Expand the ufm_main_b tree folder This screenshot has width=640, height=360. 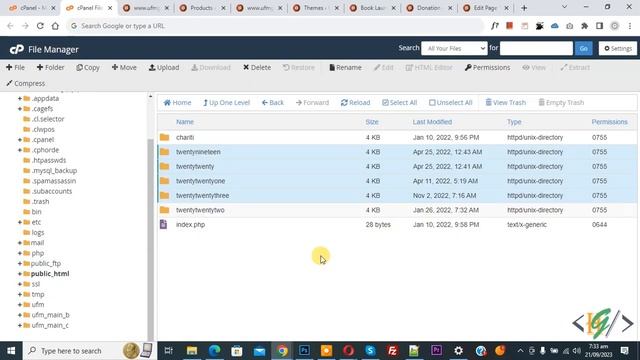coord(20,315)
